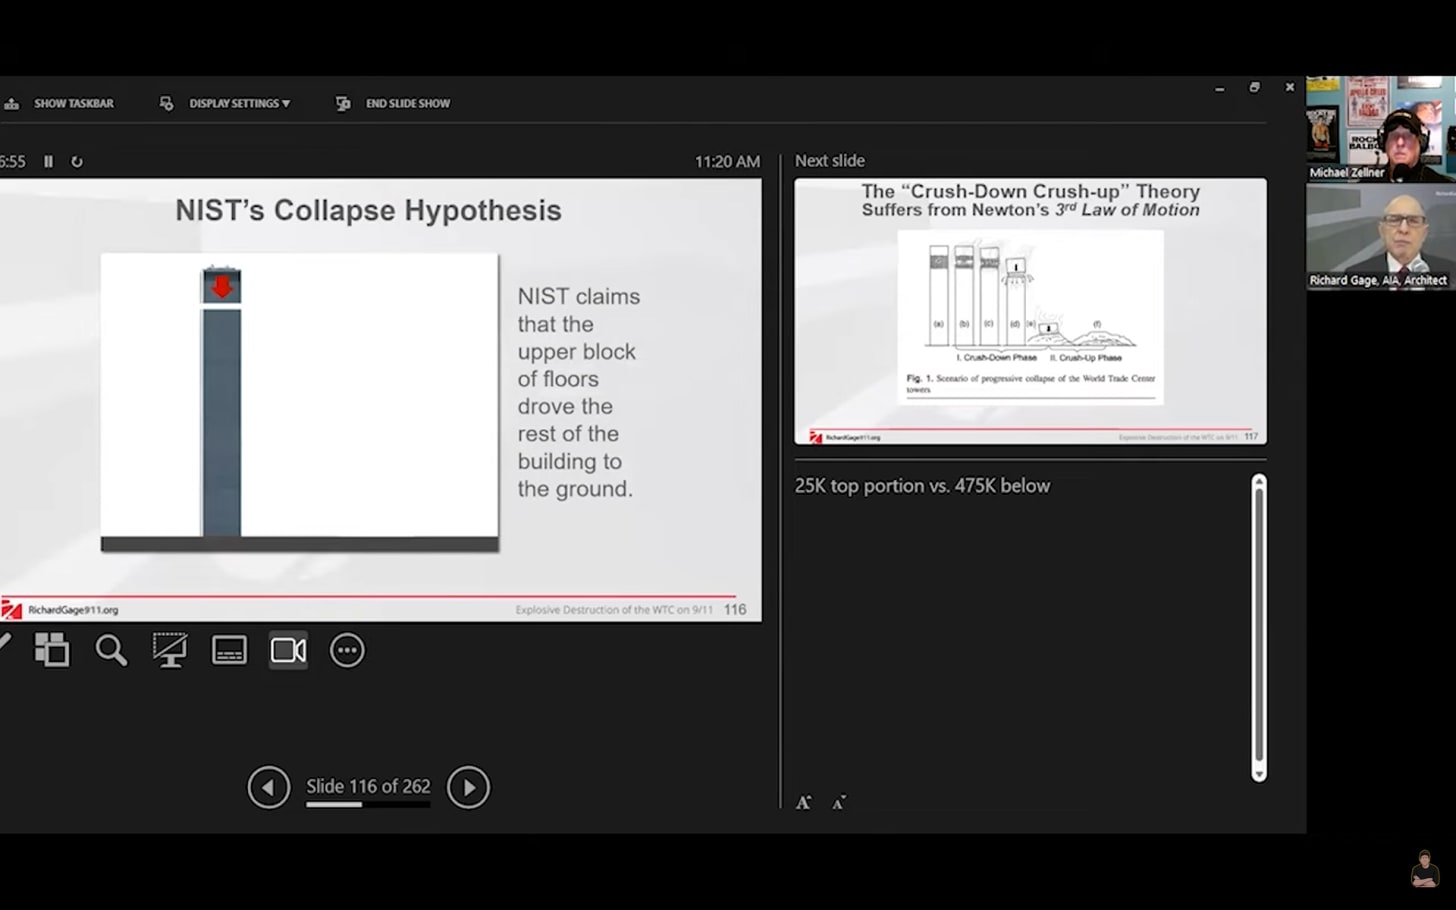The image size is (1456, 910).
Task: Click the next slide preview thumbnail
Action: pos(1030,311)
